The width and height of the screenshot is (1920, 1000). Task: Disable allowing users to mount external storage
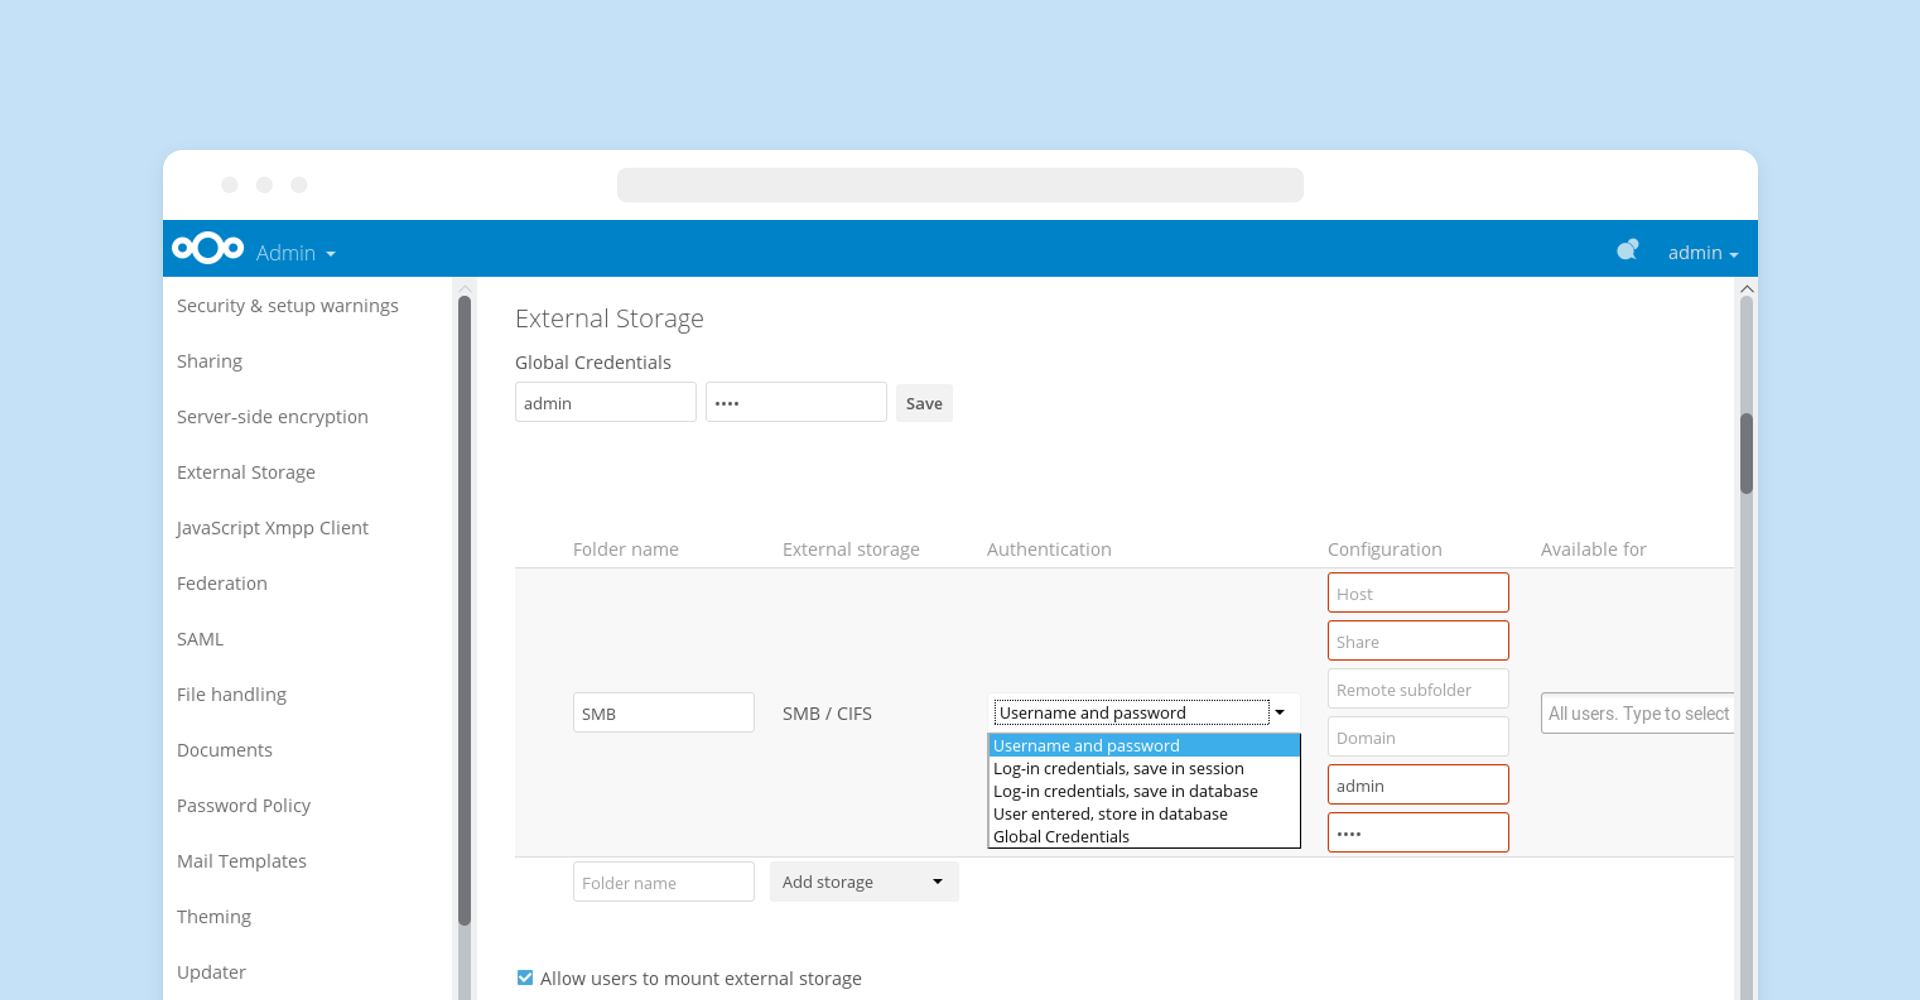coord(524,977)
